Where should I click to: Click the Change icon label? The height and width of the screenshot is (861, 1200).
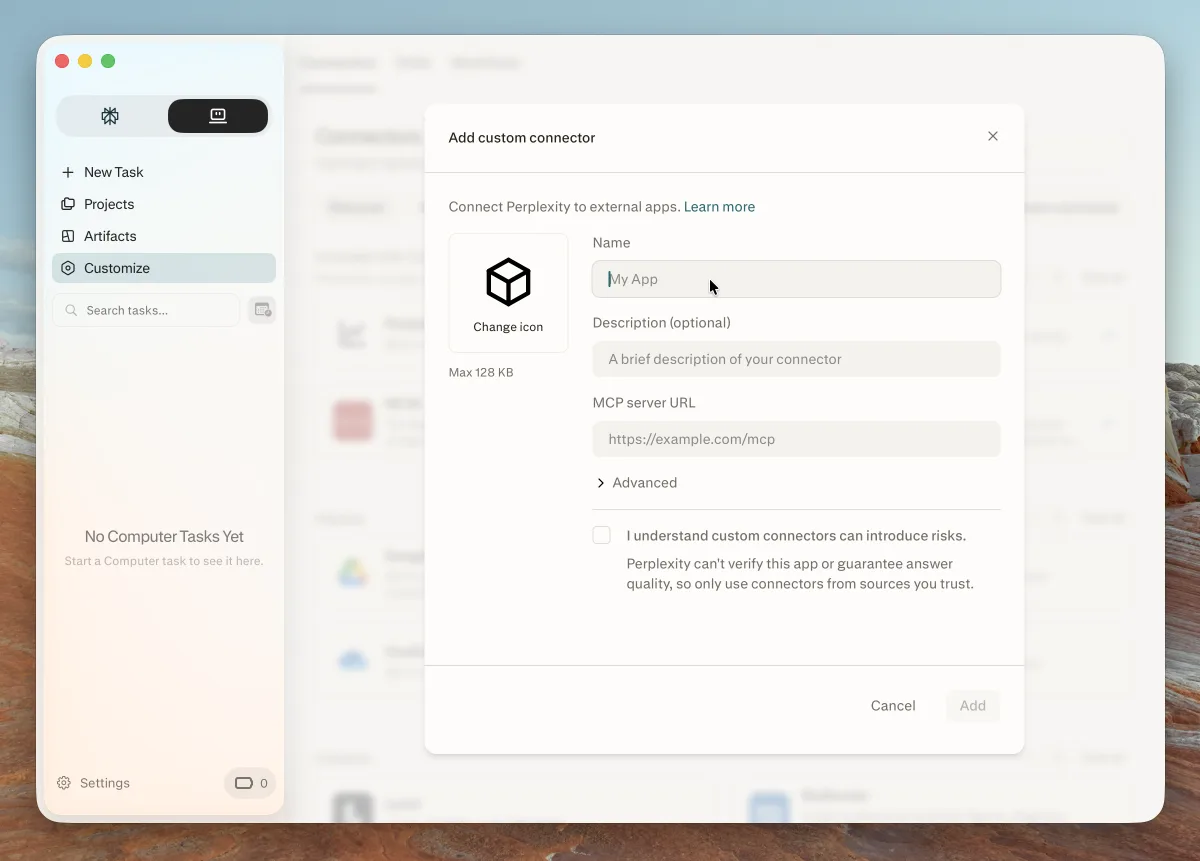tap(508, 327)
